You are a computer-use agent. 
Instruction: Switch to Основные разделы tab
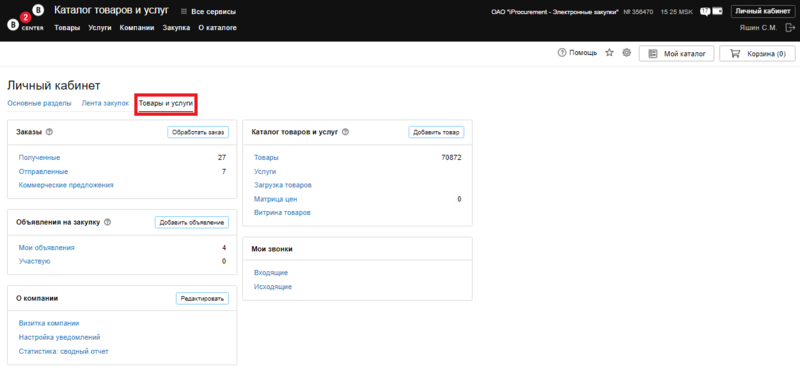[39, 103]
